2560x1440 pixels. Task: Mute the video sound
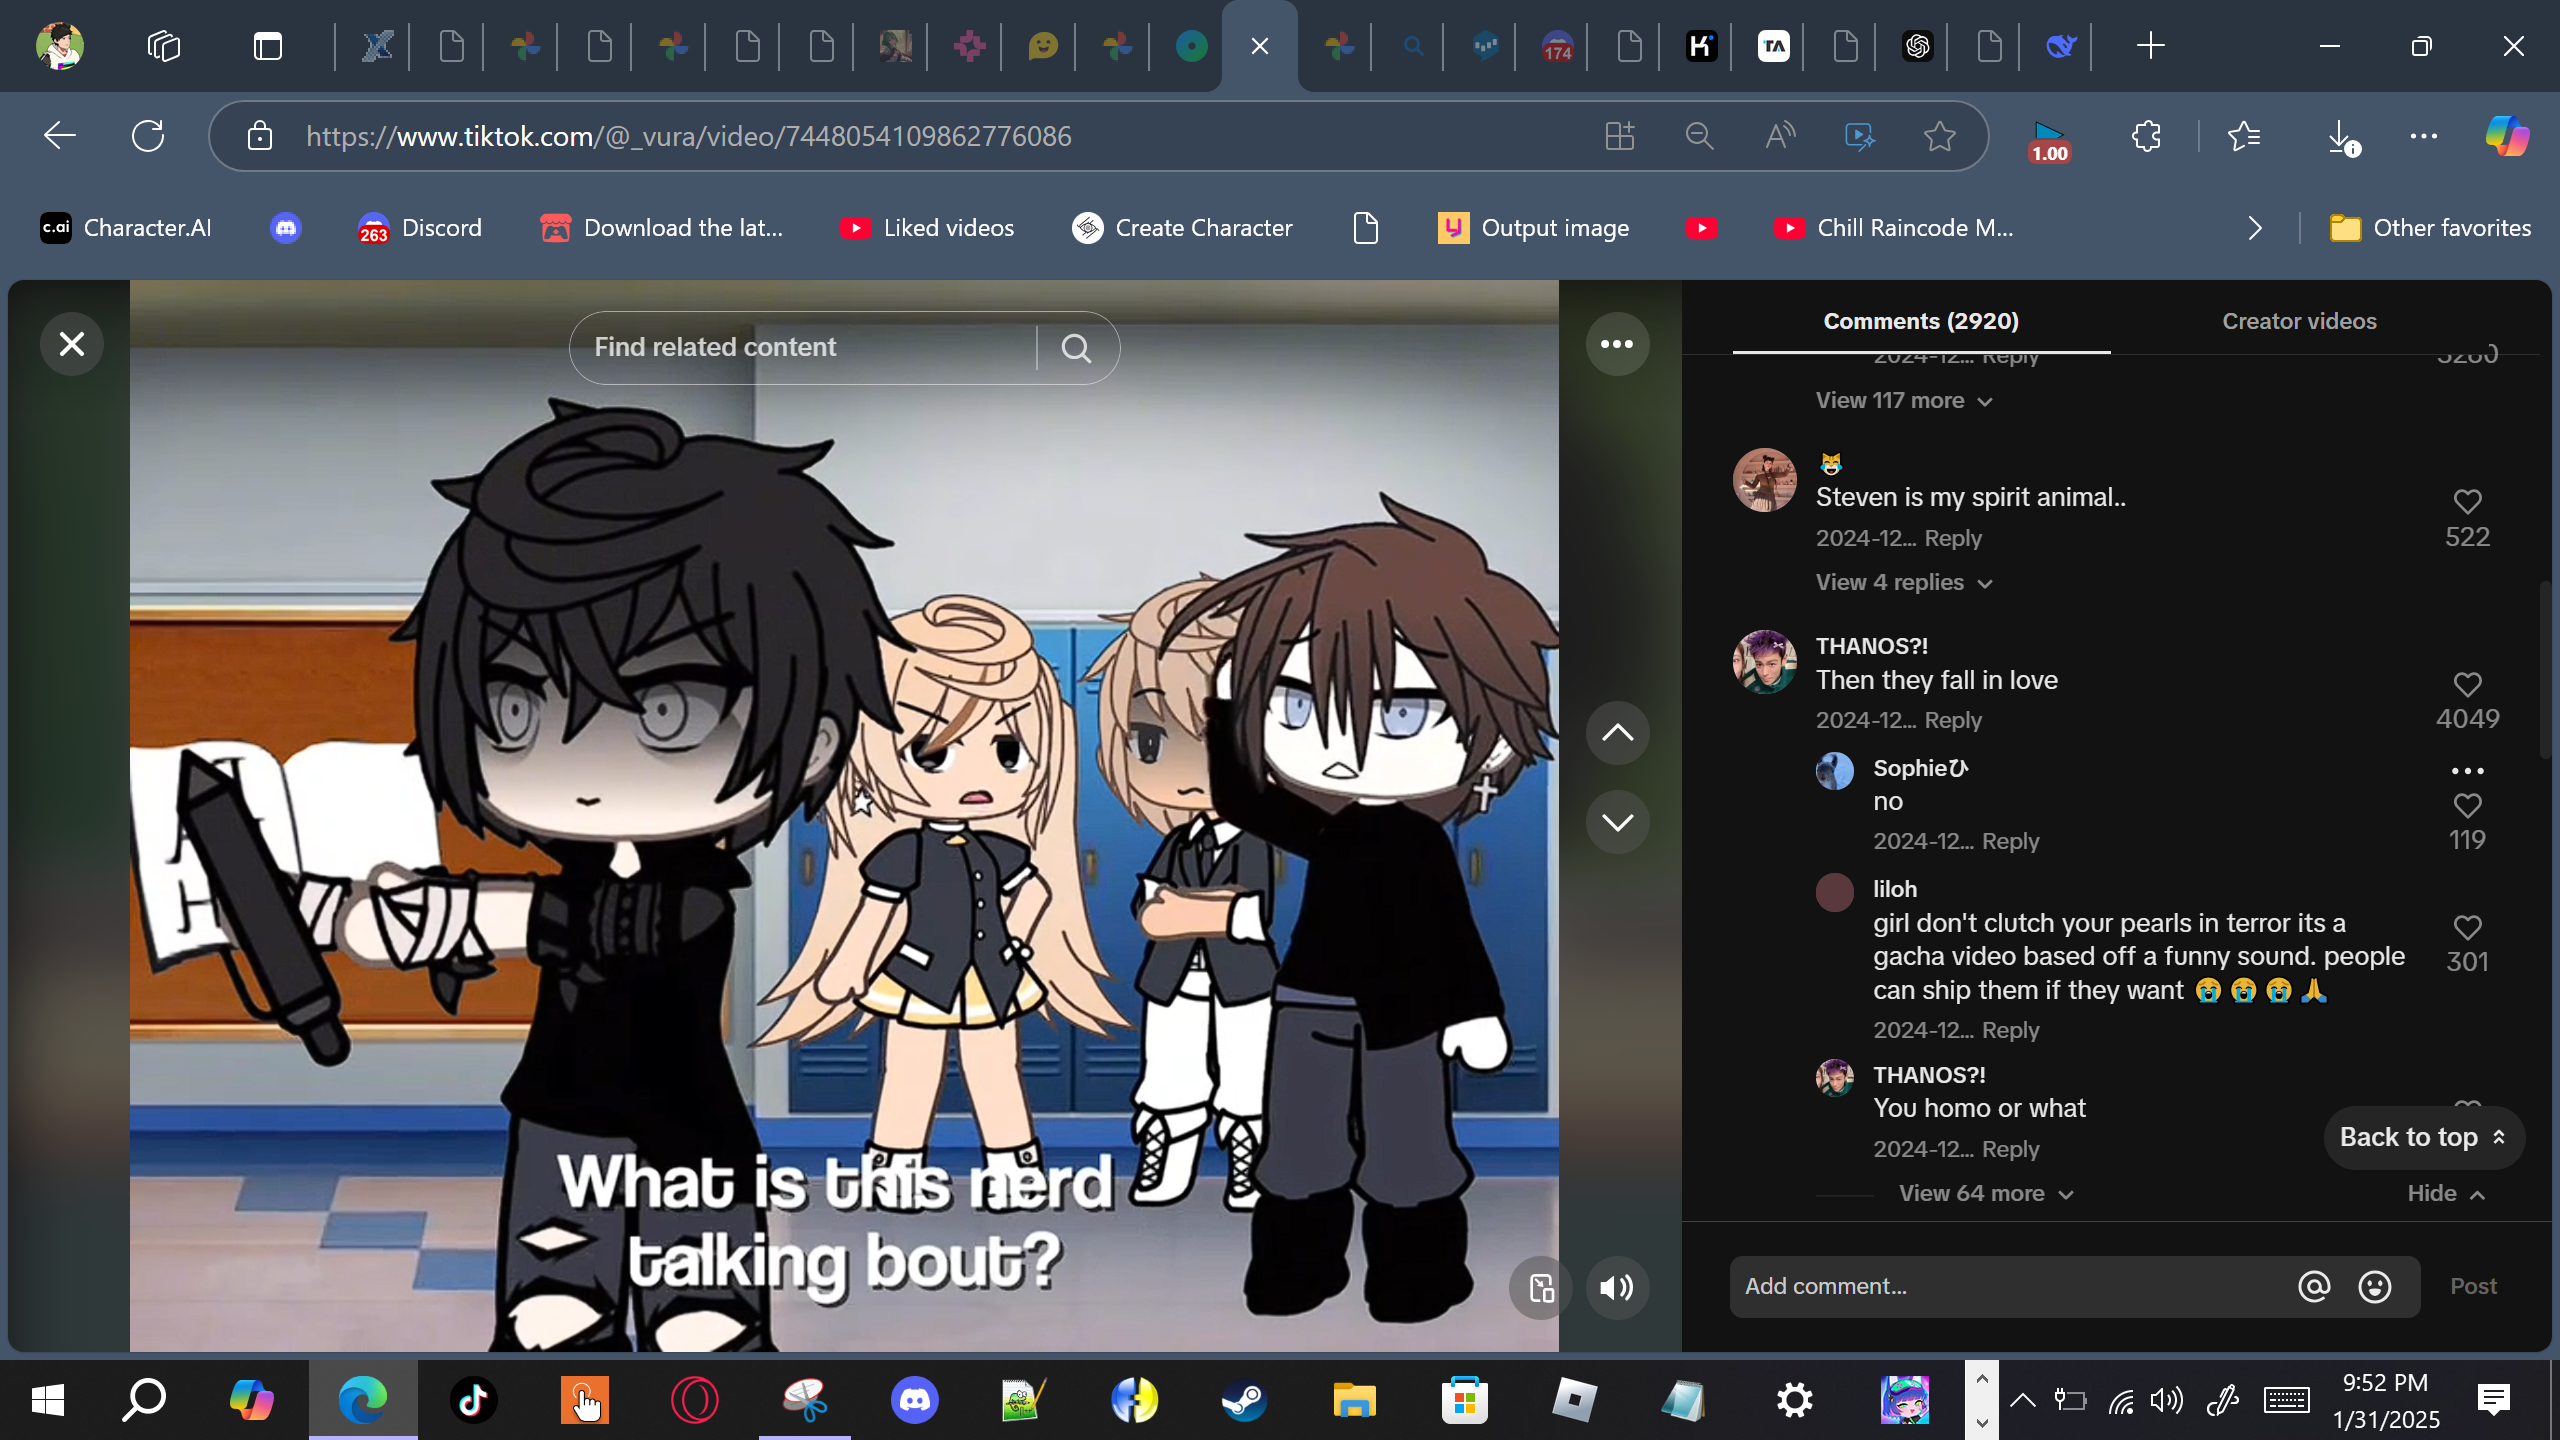(1616, 1288)
